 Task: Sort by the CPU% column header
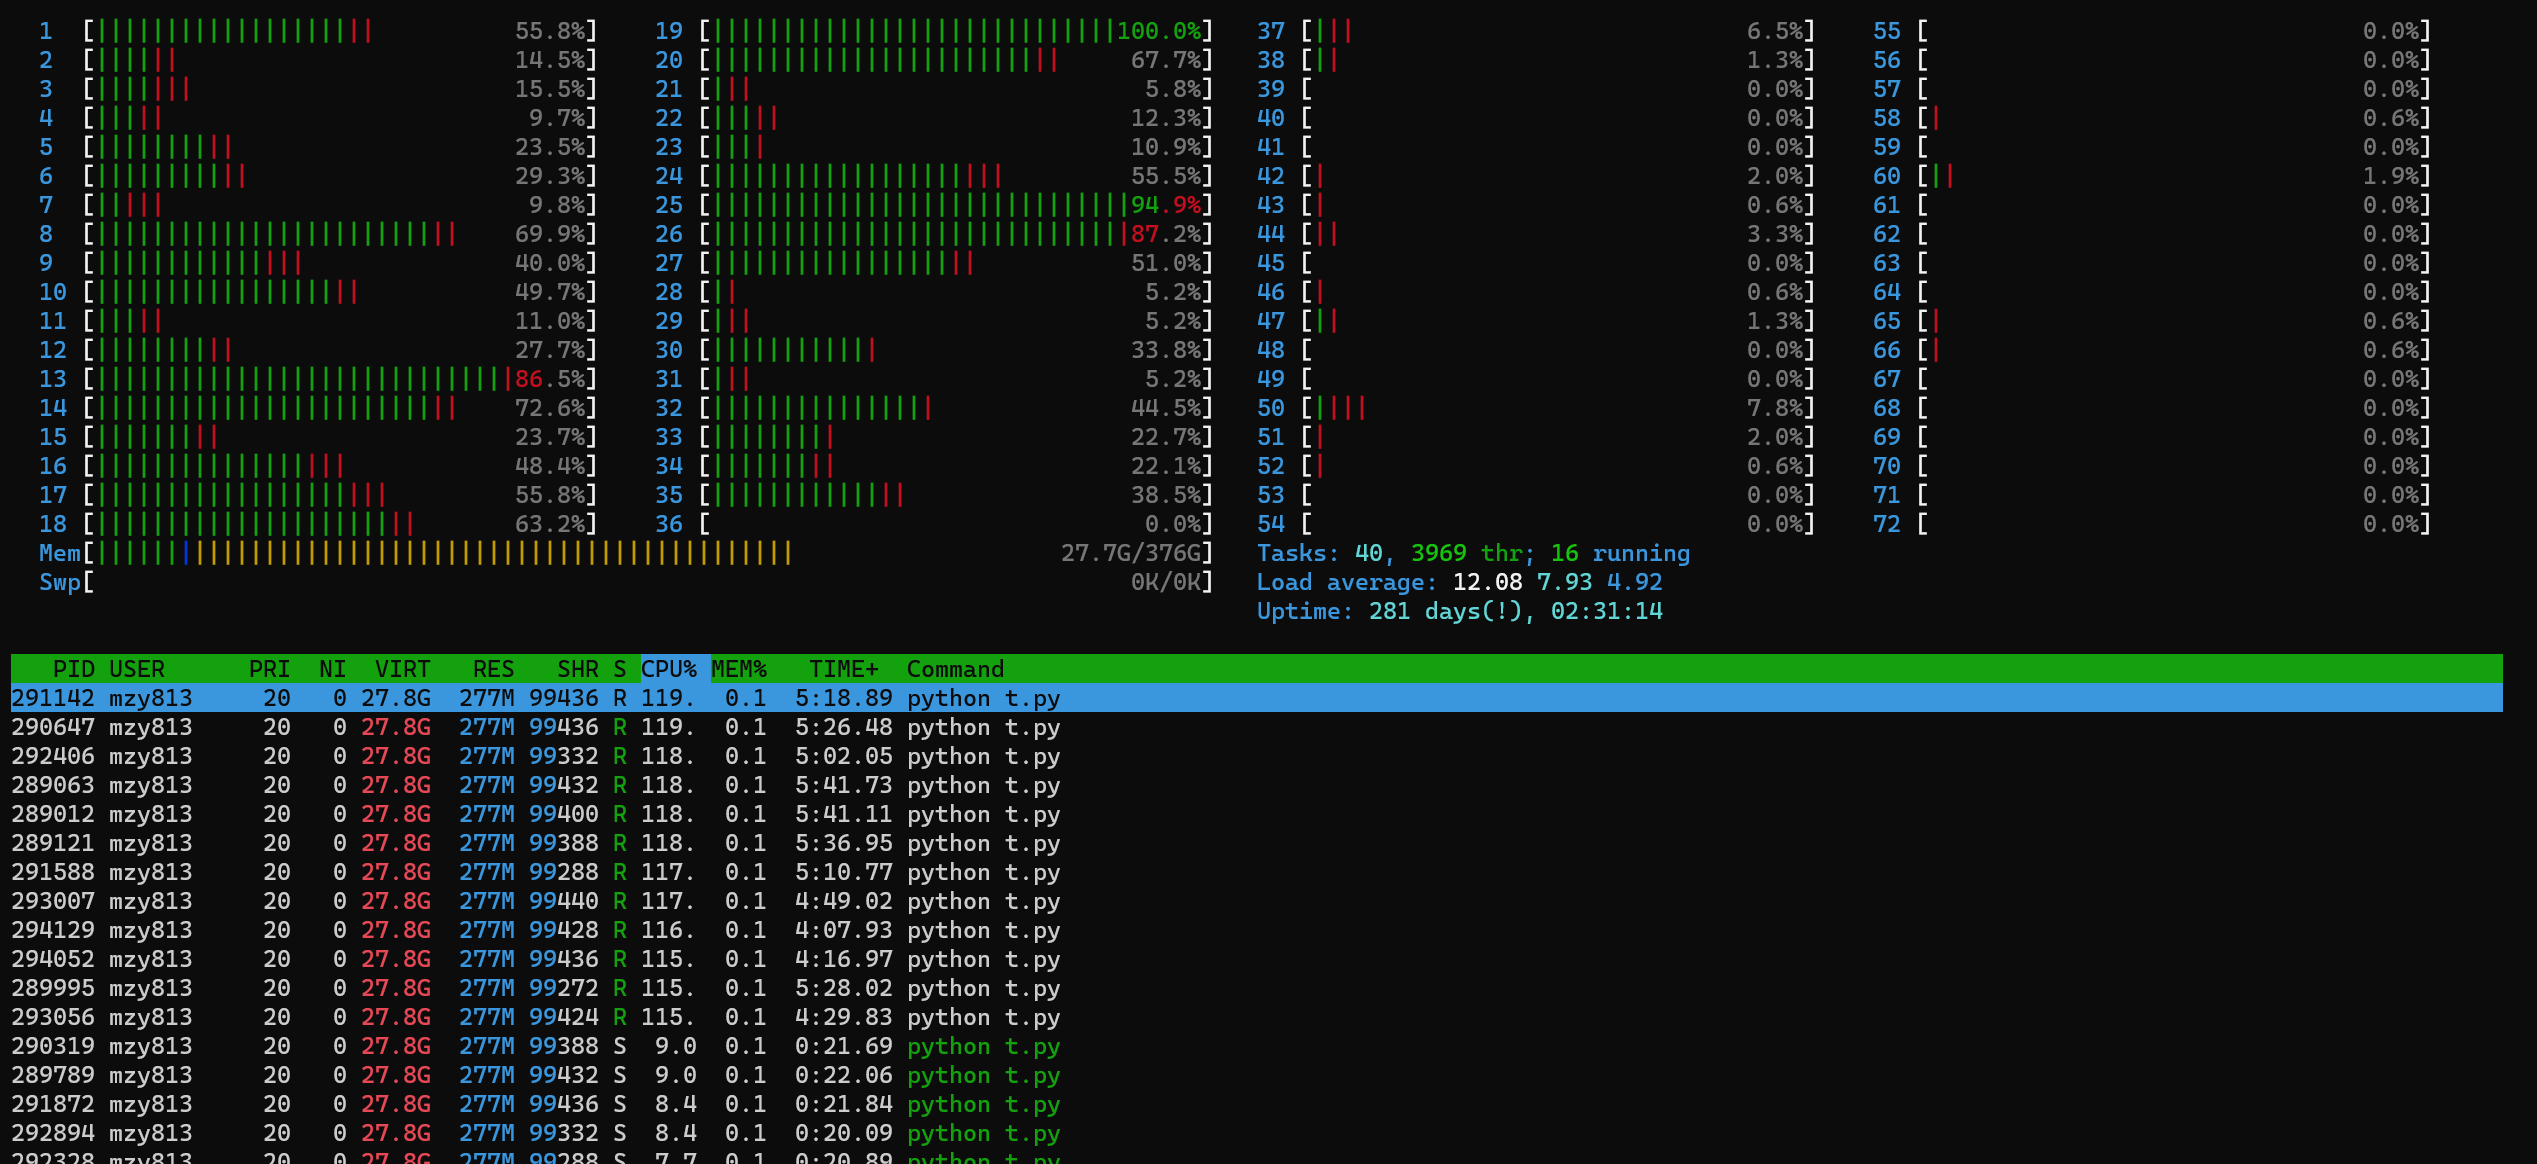click(x=669, y=669)
